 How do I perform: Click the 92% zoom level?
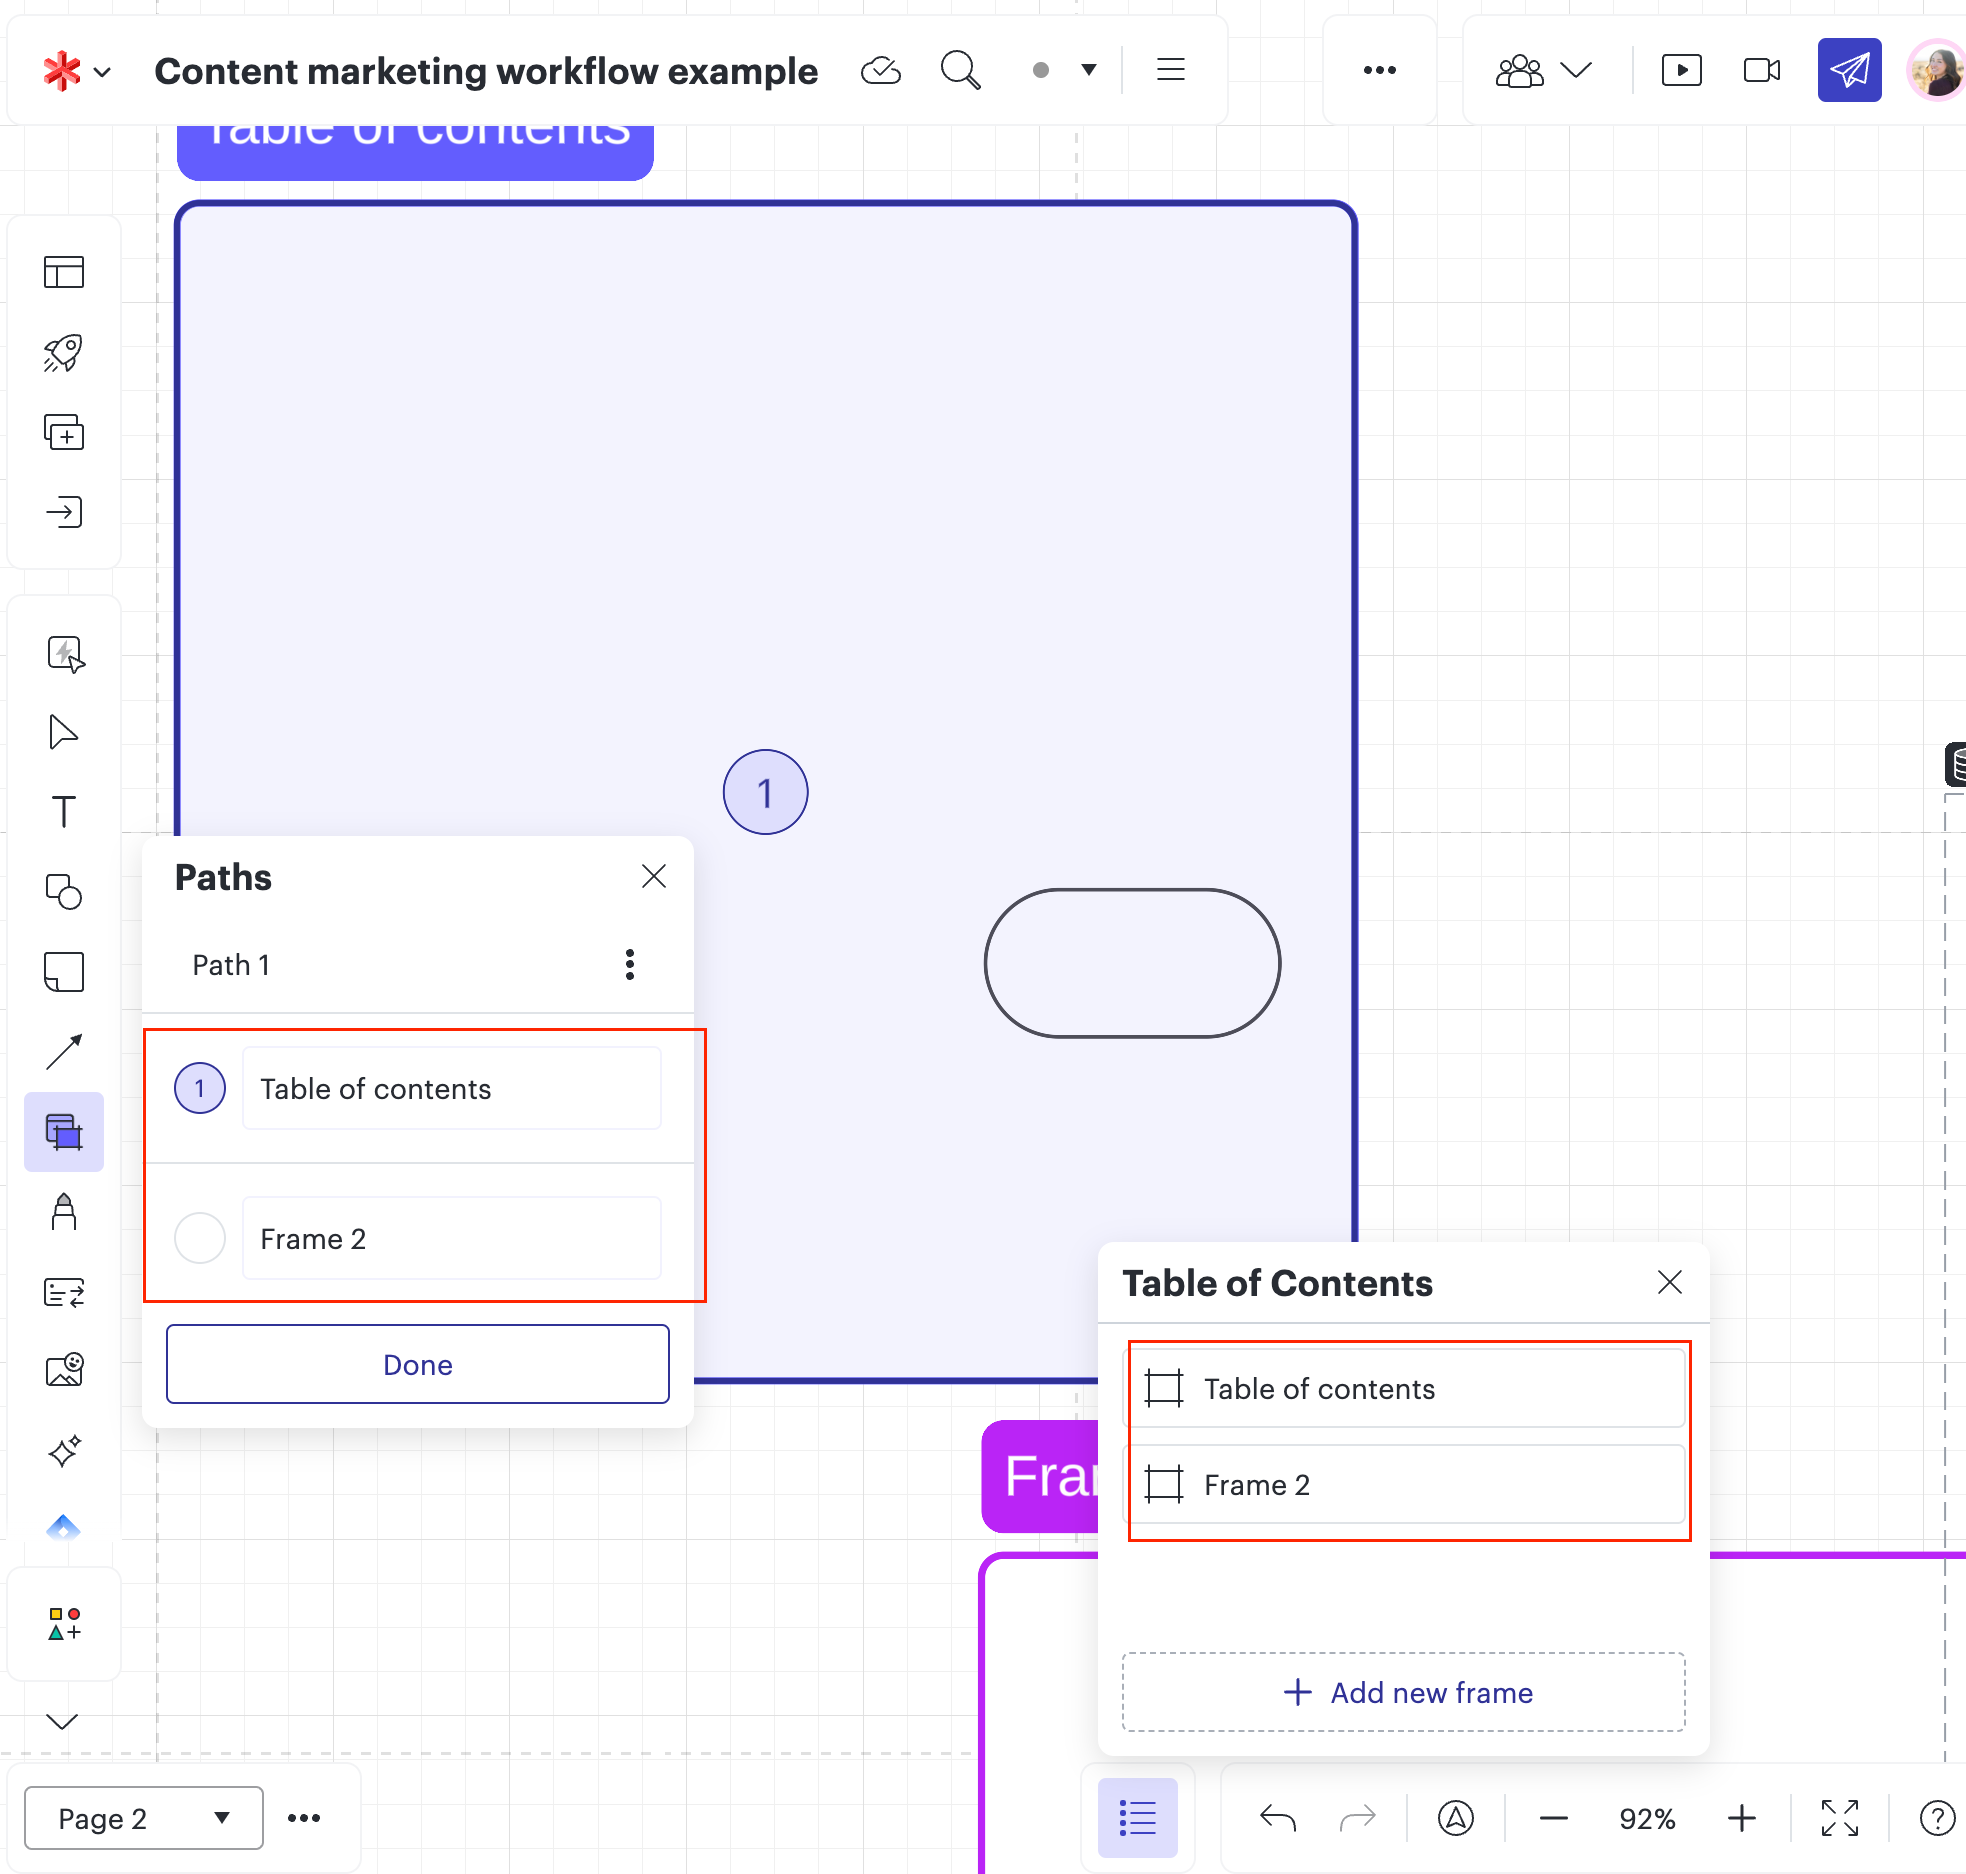1648,1818
